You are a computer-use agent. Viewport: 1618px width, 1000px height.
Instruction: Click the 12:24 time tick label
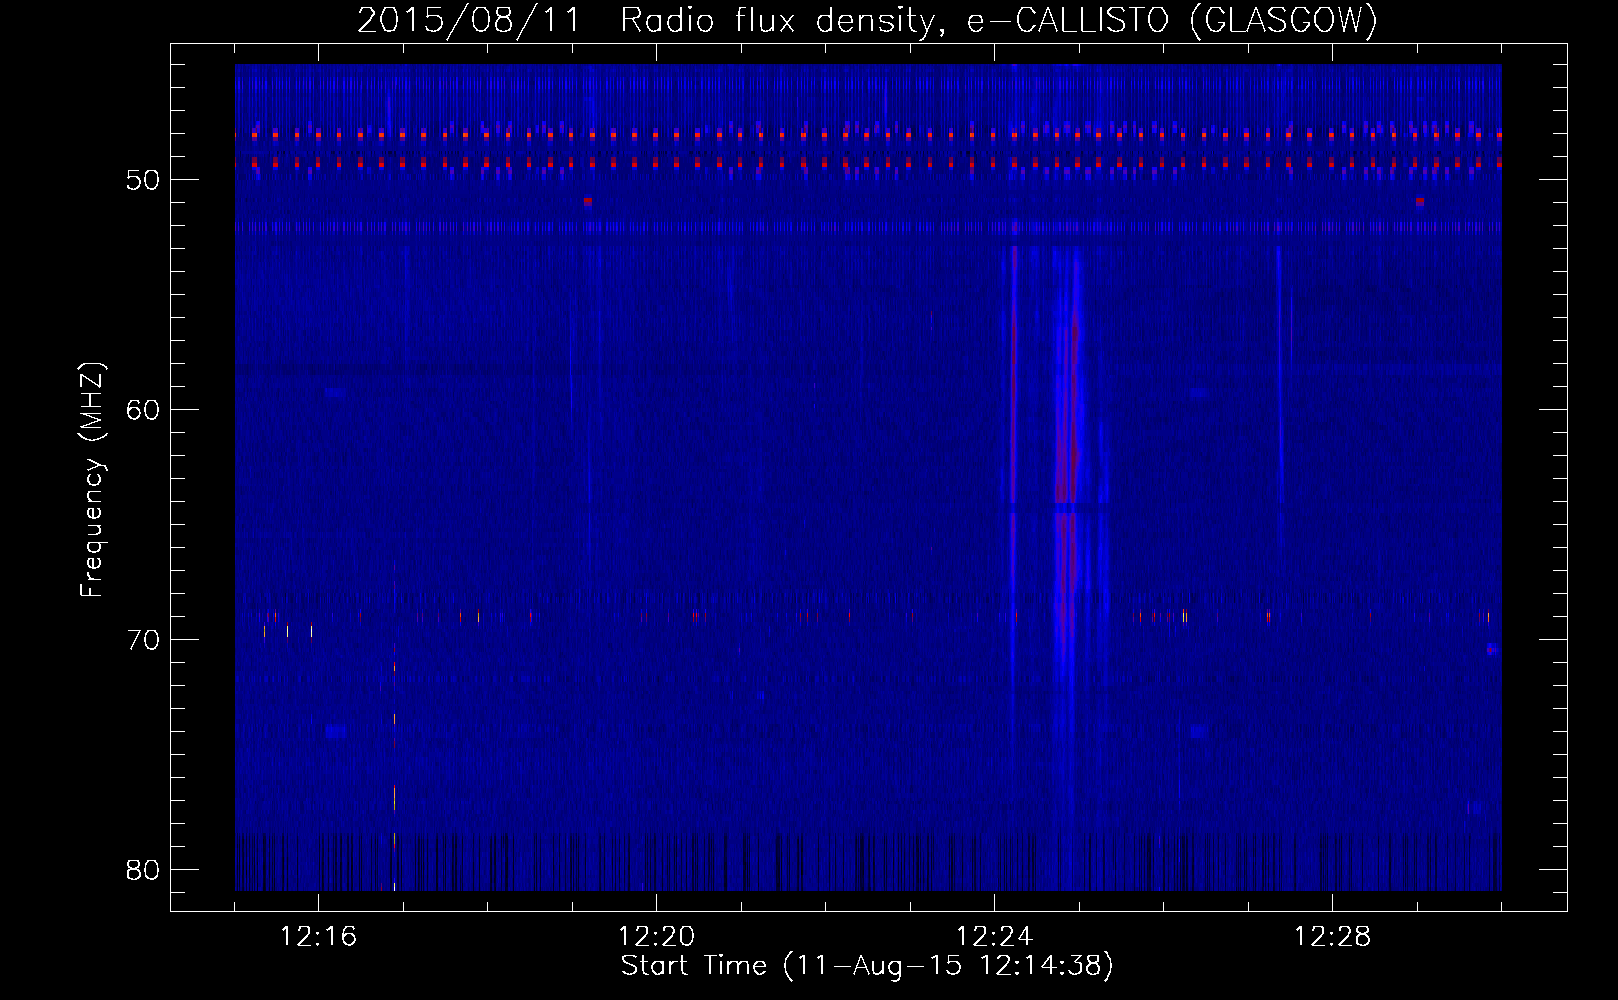coord(994,937)
